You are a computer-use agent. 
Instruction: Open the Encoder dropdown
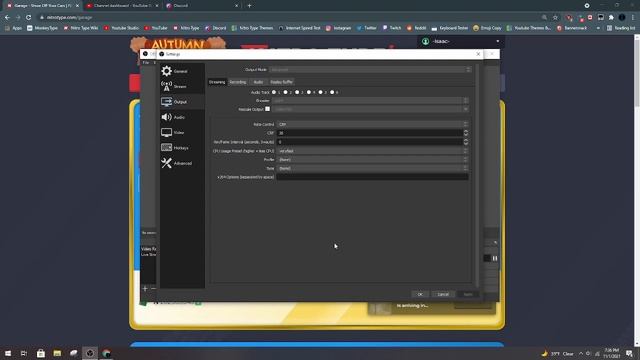(370, 100)
